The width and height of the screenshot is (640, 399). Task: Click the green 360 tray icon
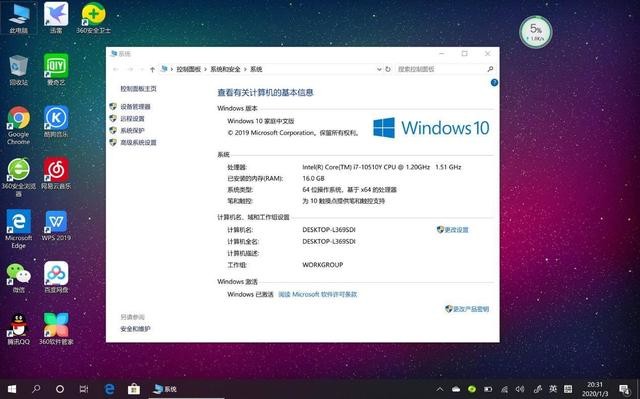pos(472,389)
